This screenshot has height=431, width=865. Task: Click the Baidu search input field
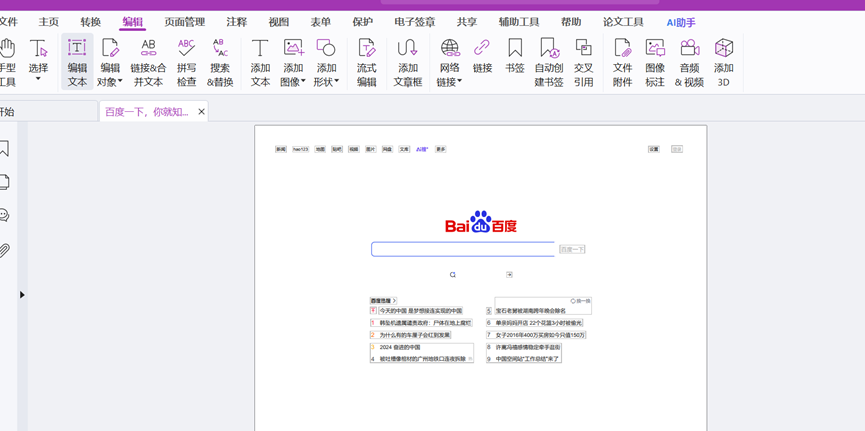point(463,249)
